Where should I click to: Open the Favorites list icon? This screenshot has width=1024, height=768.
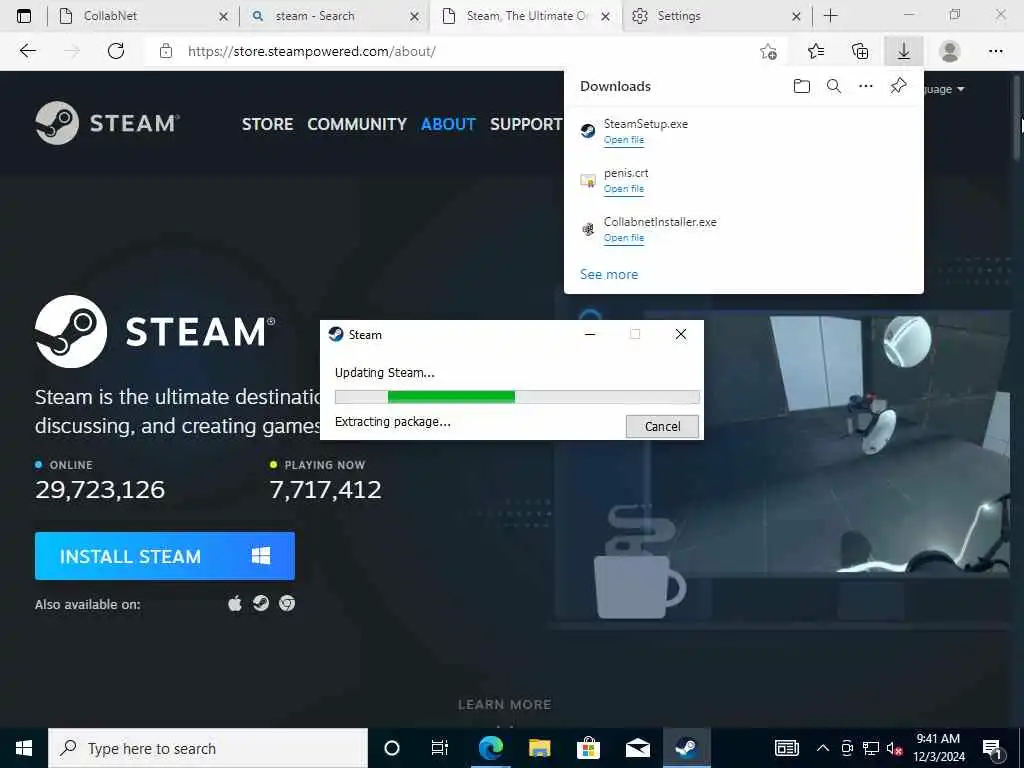[816, 51]
